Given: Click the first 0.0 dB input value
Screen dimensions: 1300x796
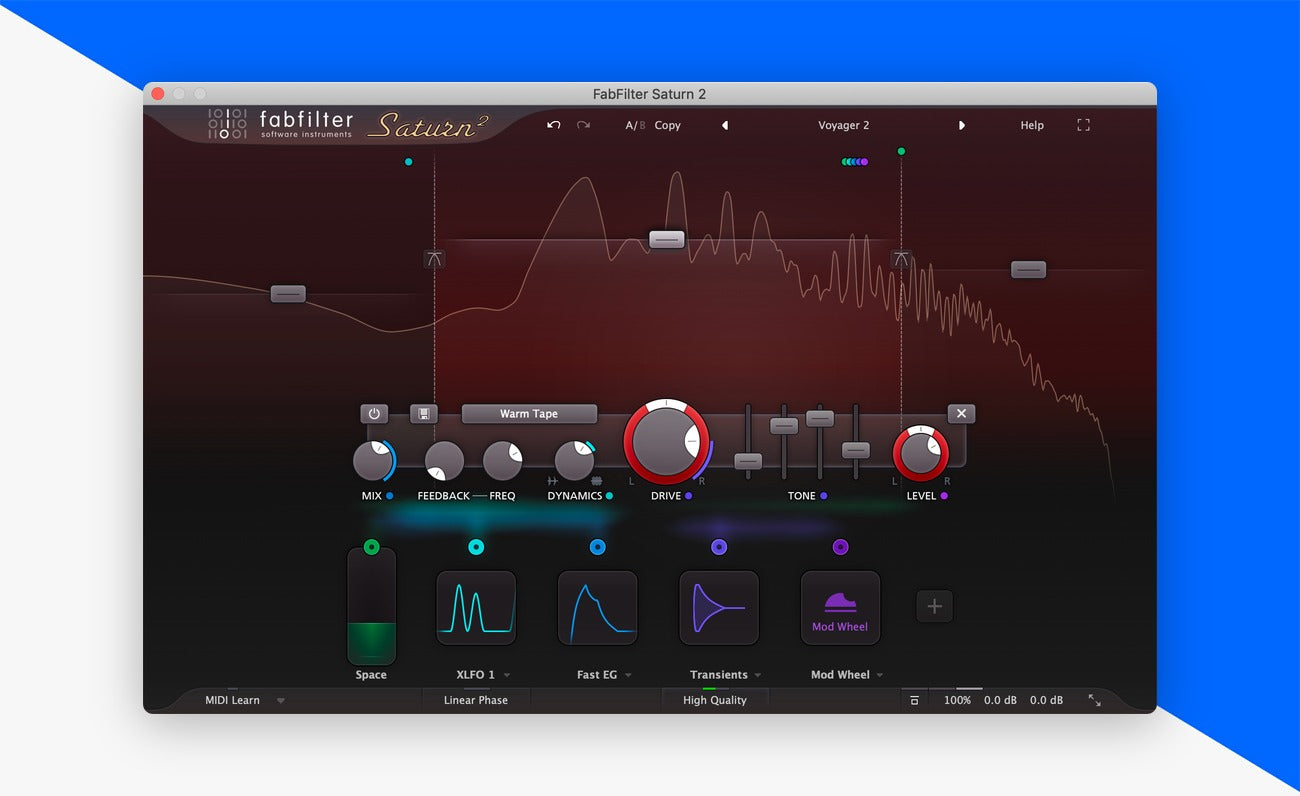Looking at the screenshot, I should pos(1000,700).
